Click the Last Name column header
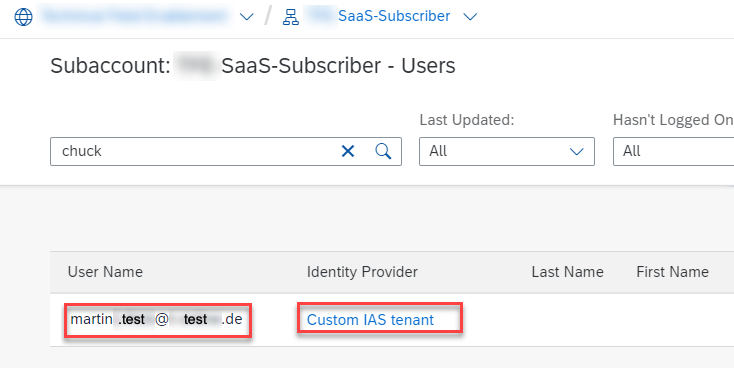The width and height of the screenshot is (734, 368). (567, 272)
